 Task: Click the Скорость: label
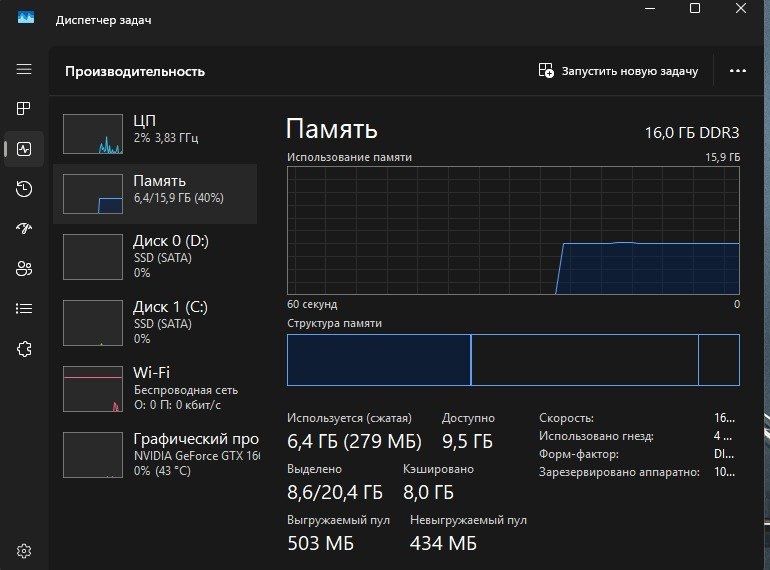pyautogui.click(x=566, y=418)
